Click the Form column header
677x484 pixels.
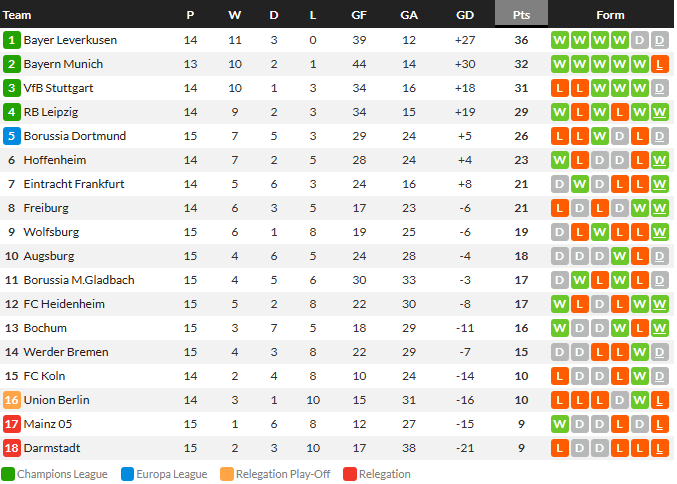coord(610,15)
